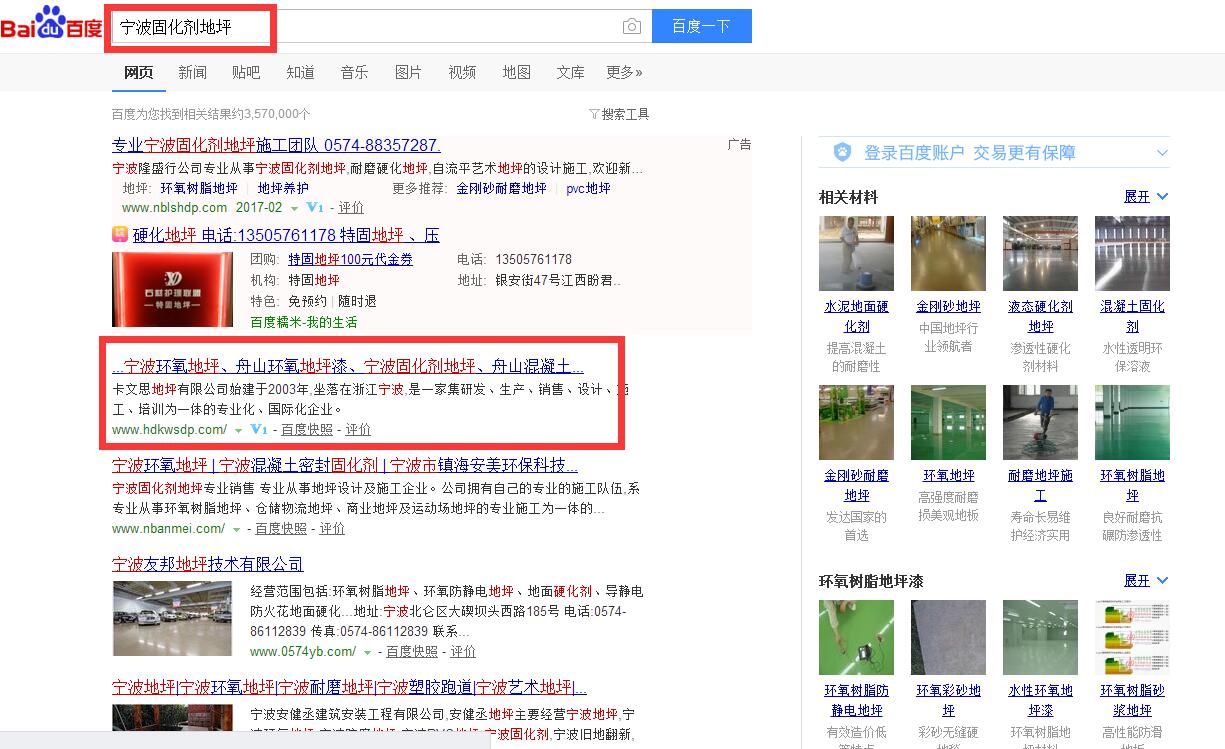Screen dimensions: 1225x749
Task: Click the 金刚砂地坪 sidebar thumbnail
Action: tap(948, 253)
